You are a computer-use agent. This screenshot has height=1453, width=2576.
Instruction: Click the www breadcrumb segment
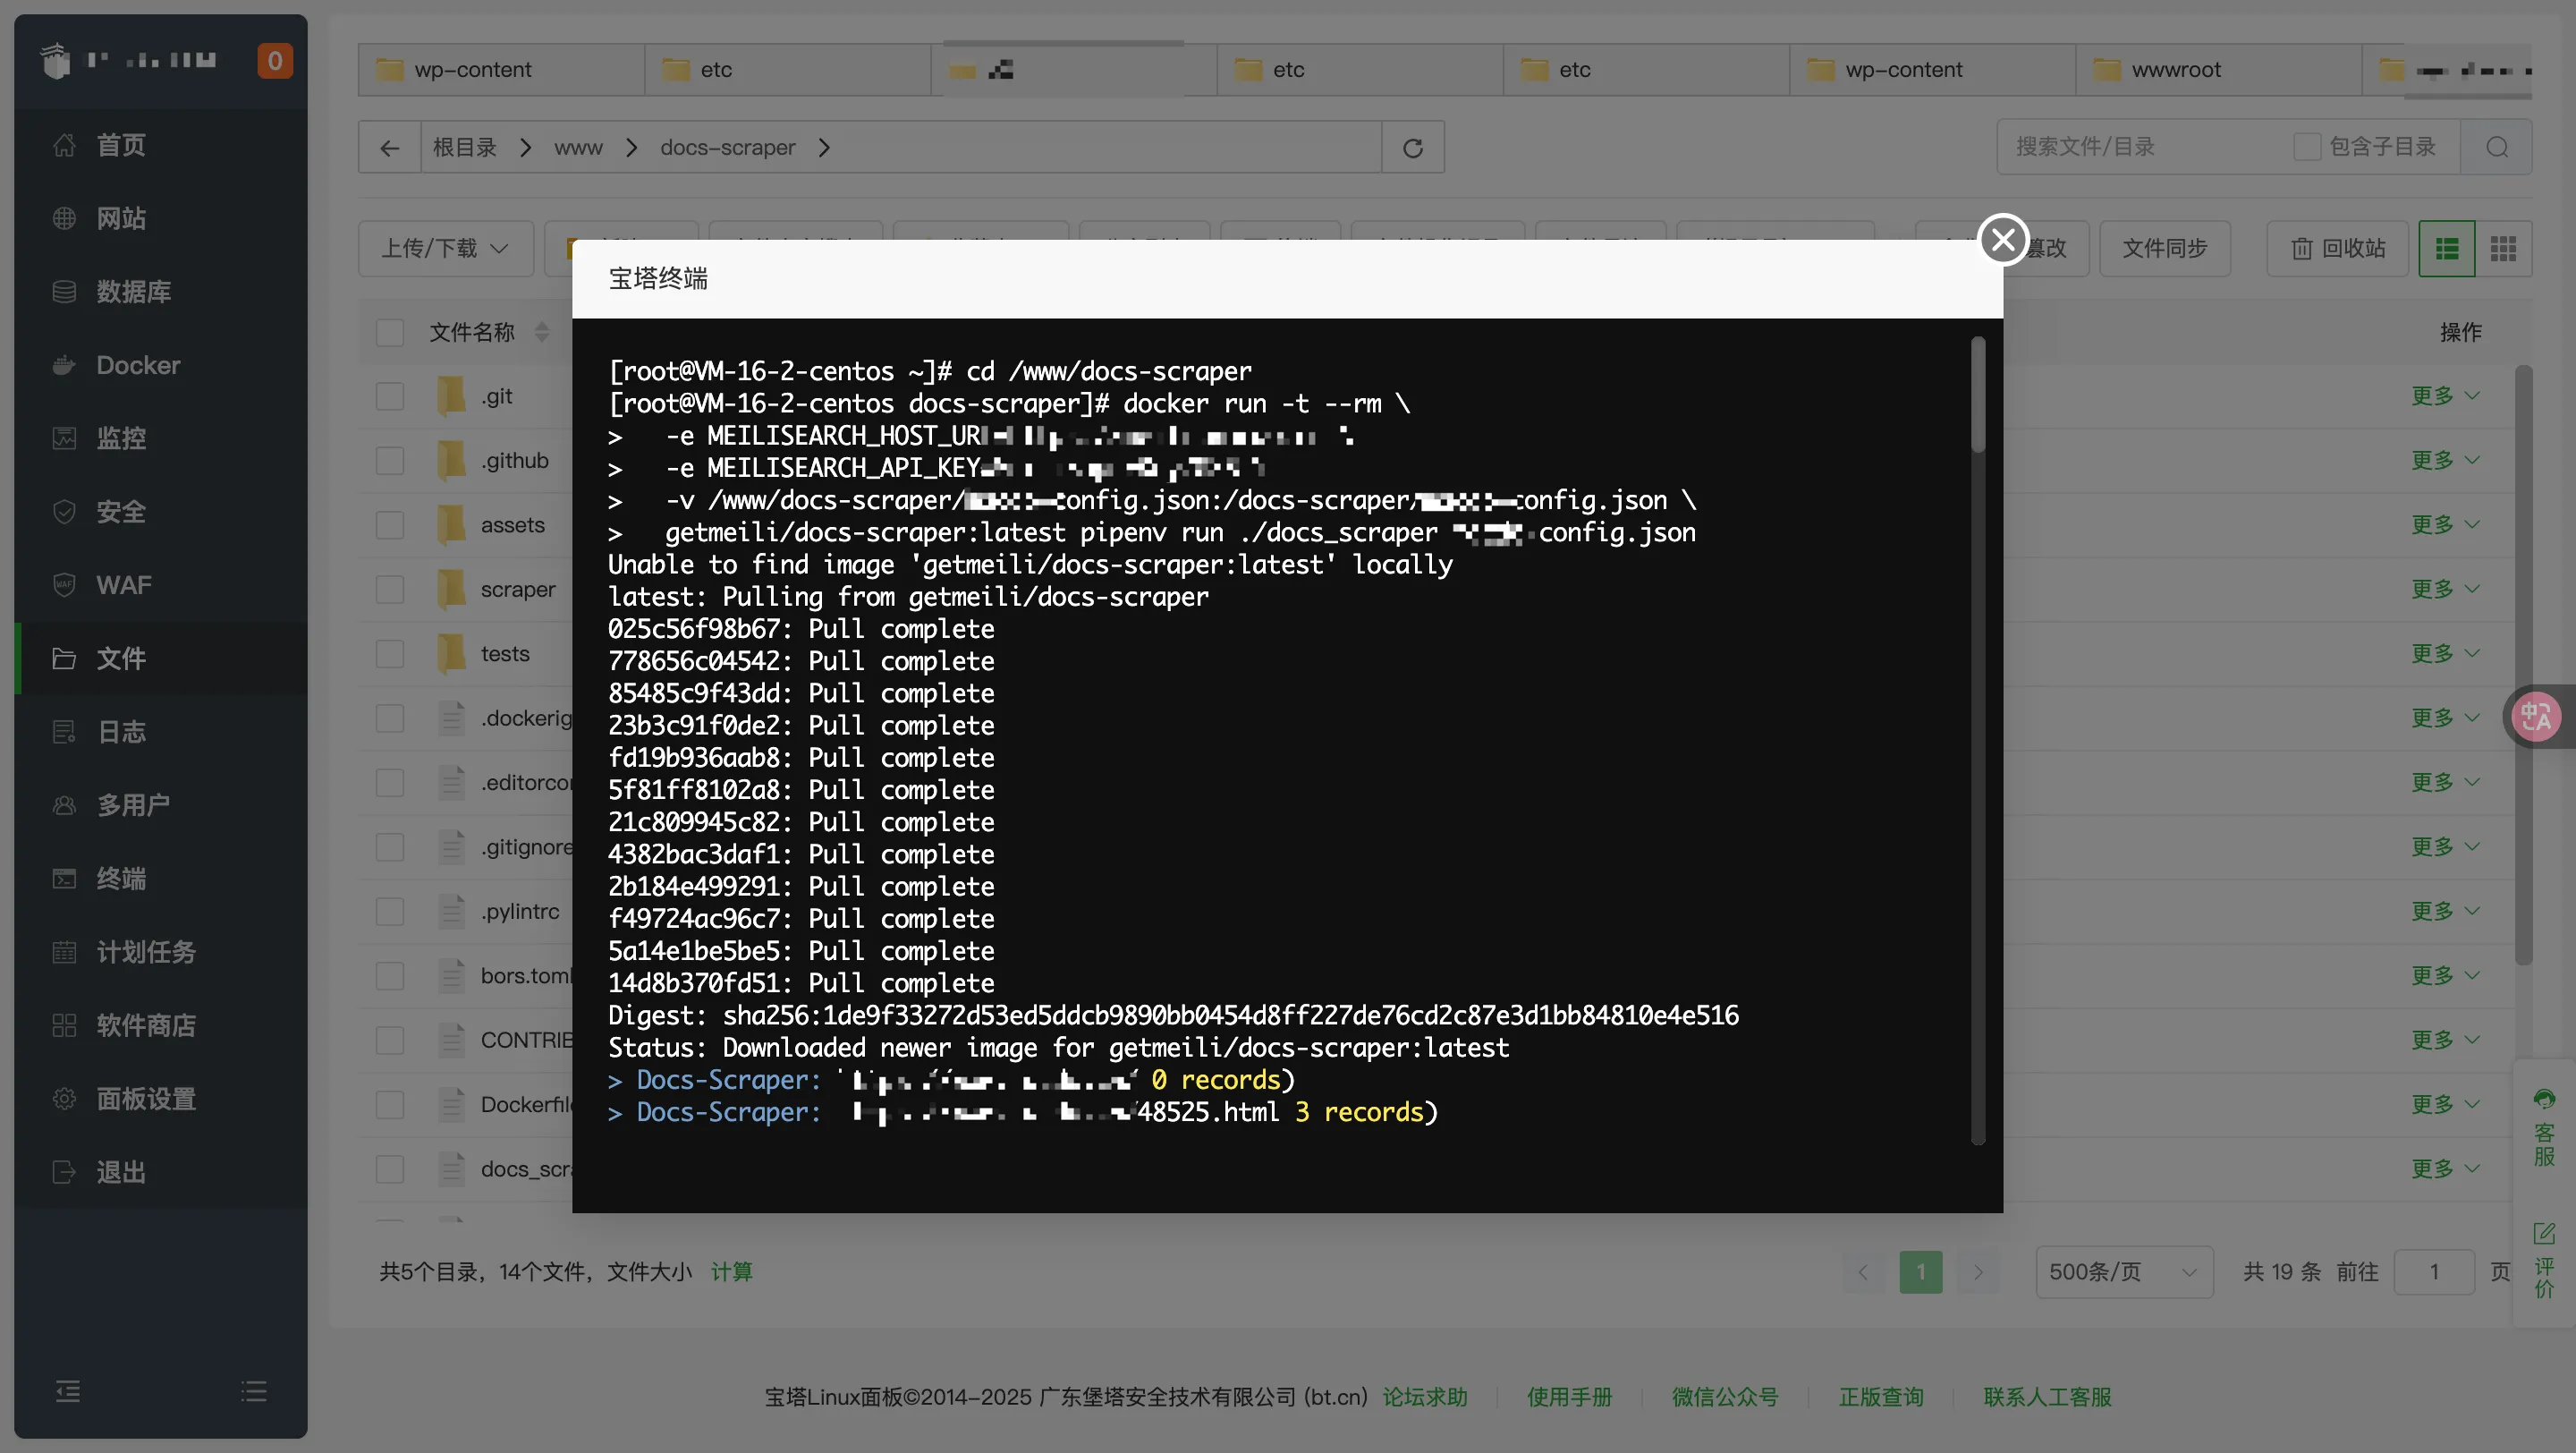coord(579,148)
